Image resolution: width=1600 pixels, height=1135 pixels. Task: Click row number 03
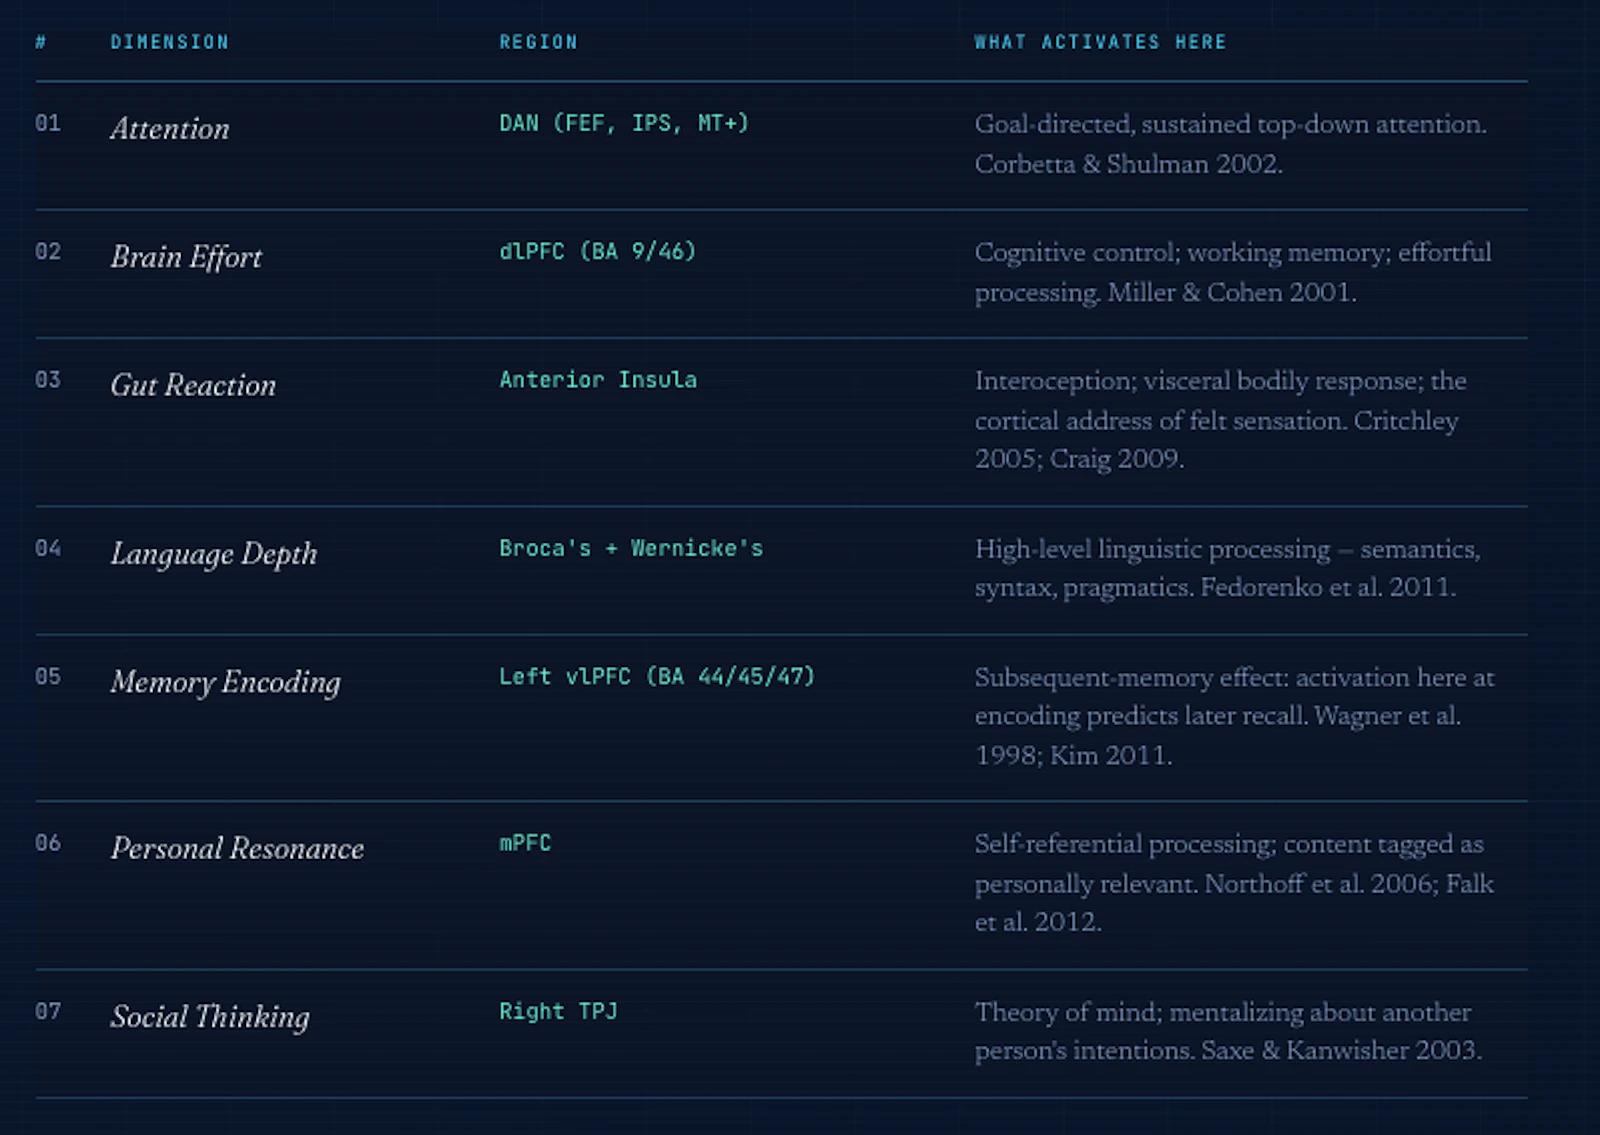pyautogui.click(x=48, y=380)
